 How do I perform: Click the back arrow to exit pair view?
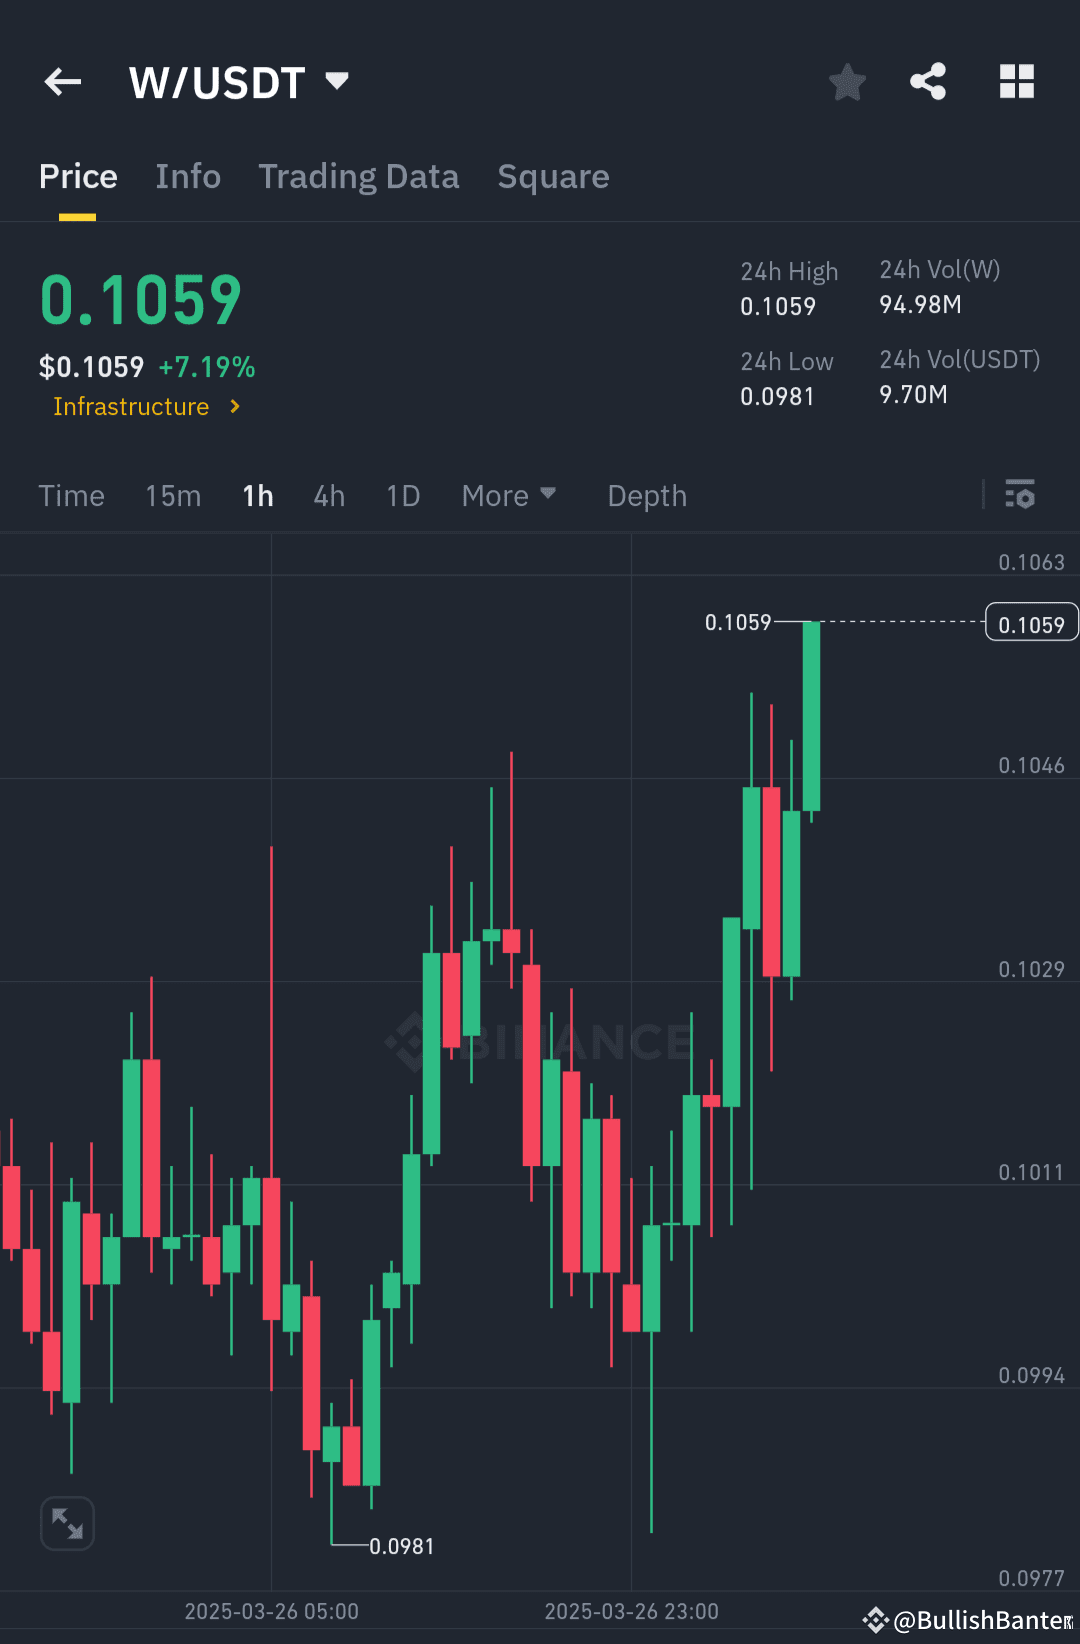click(x=62, y=82)
